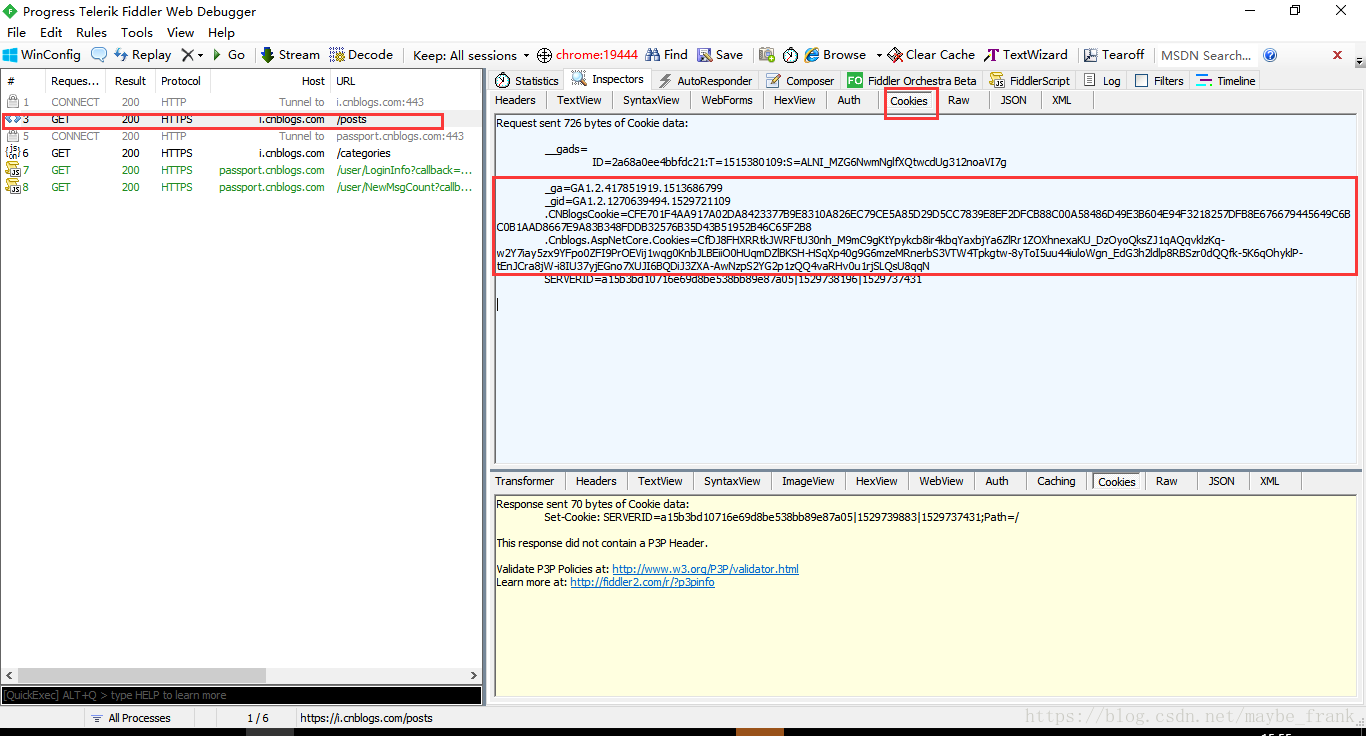Click into the MSDN Search field
Image resolution: width=1366 pixels, height=736 pixels.
[x=1206, y=55]
